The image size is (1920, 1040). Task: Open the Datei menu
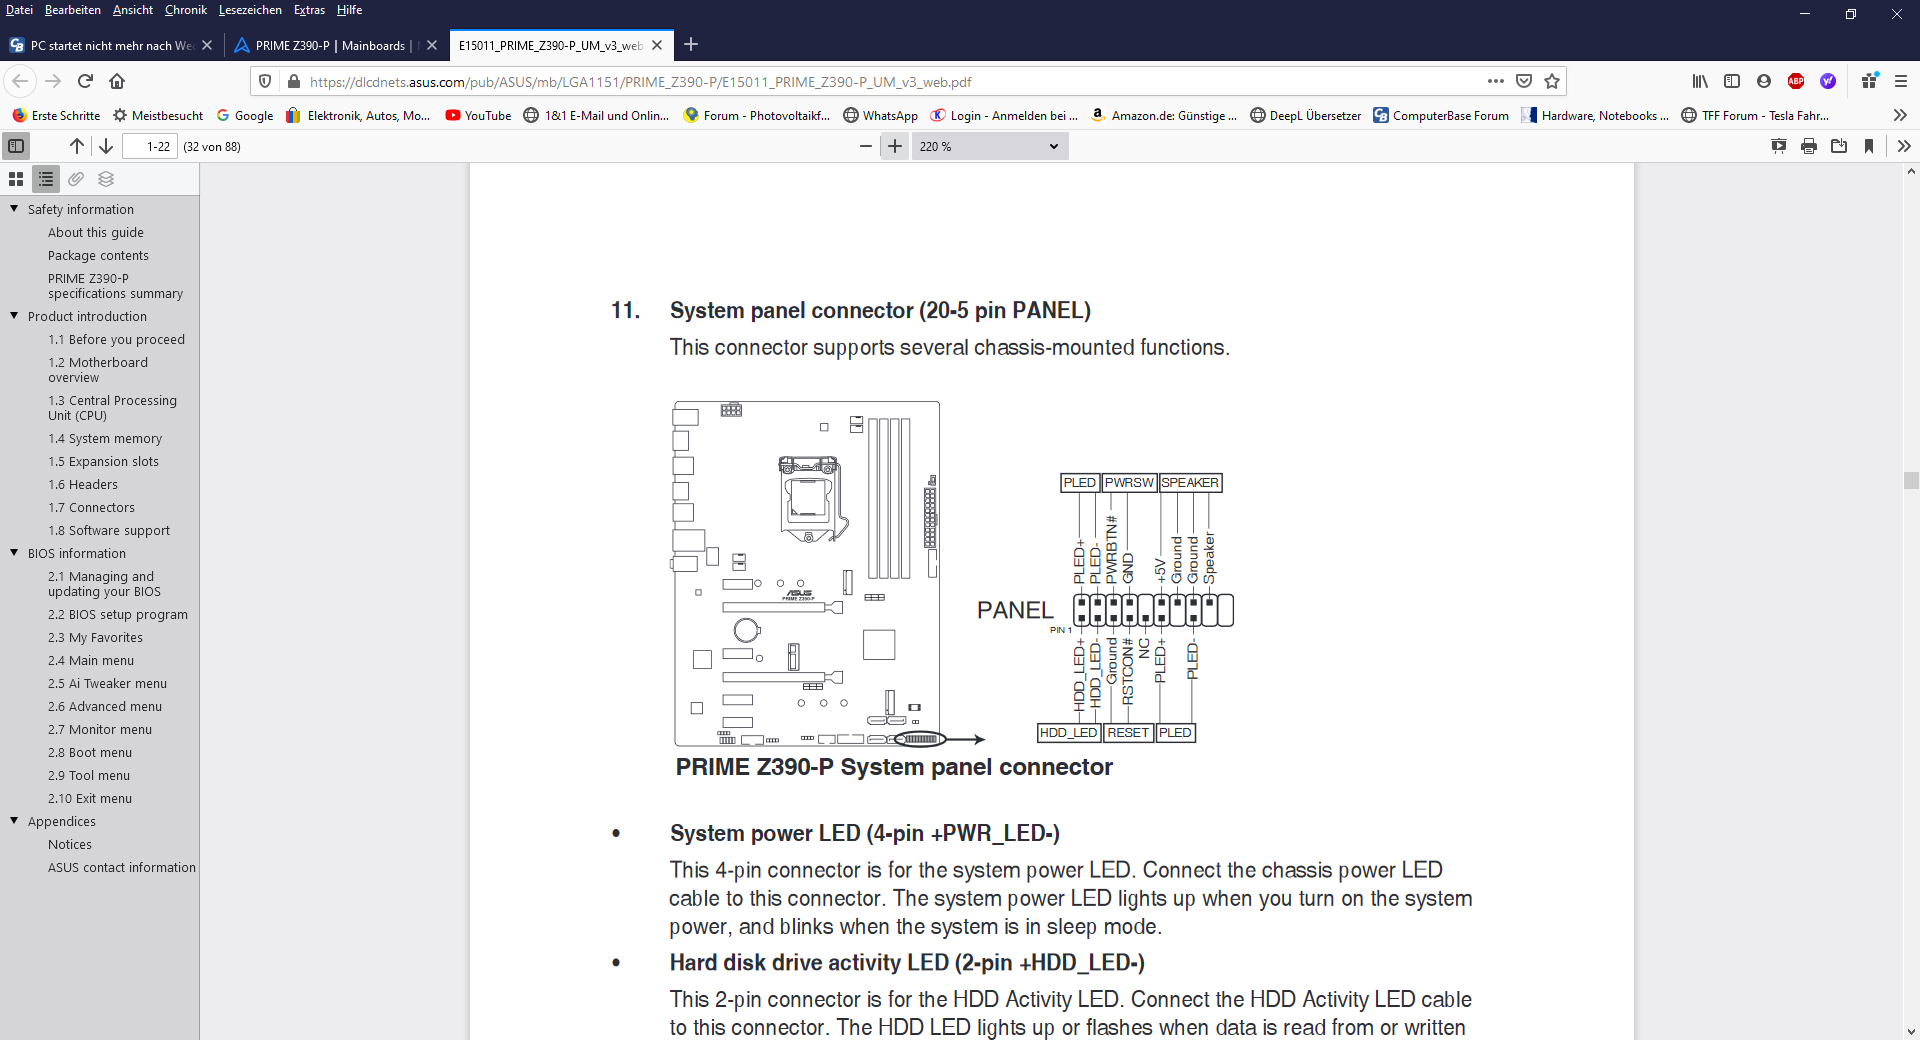click(19, 10)
